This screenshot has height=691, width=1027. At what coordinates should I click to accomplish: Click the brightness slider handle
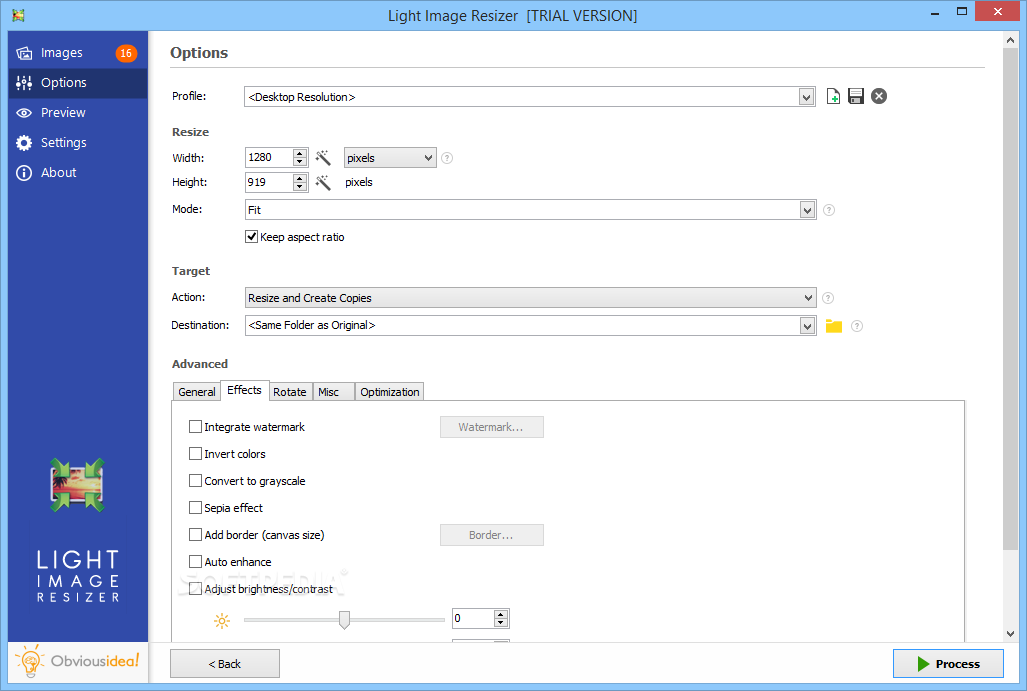tap(345, 620)
